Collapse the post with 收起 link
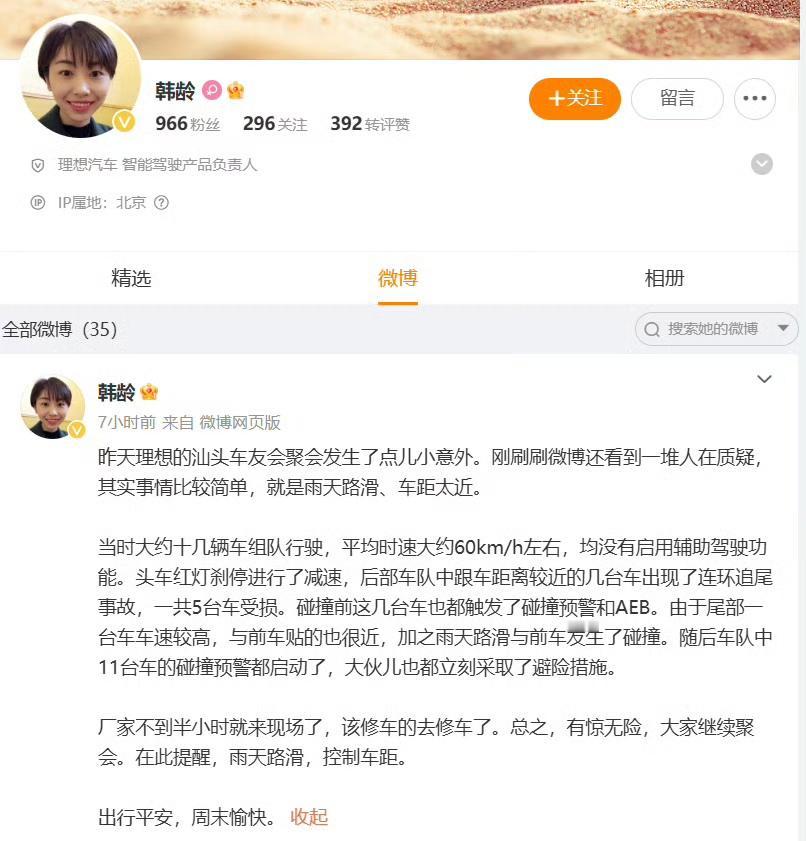Viewport: 806px width, 841px height. click(x=309, y=817)
